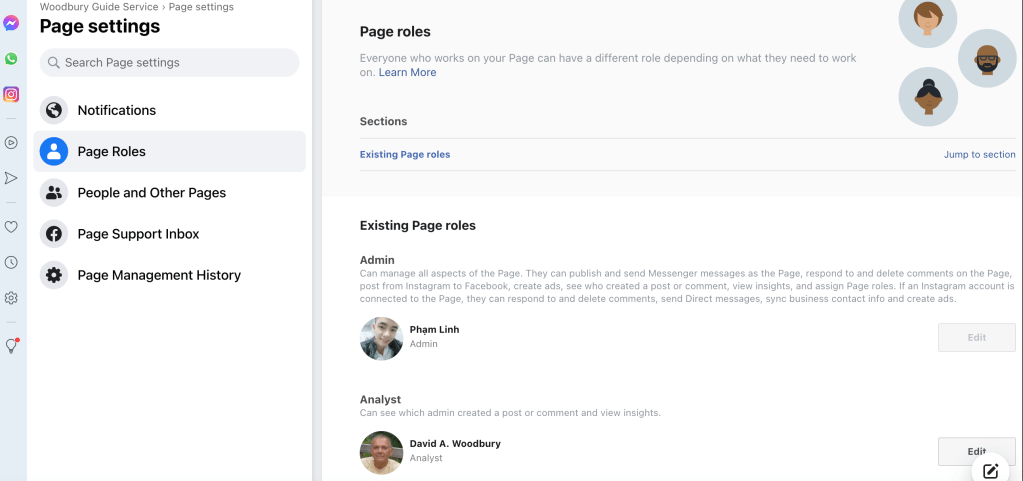The width and height of the screenshot is (1023, 481).
Task: Follow the Learn More link
Action: click(x=407, y=73)
